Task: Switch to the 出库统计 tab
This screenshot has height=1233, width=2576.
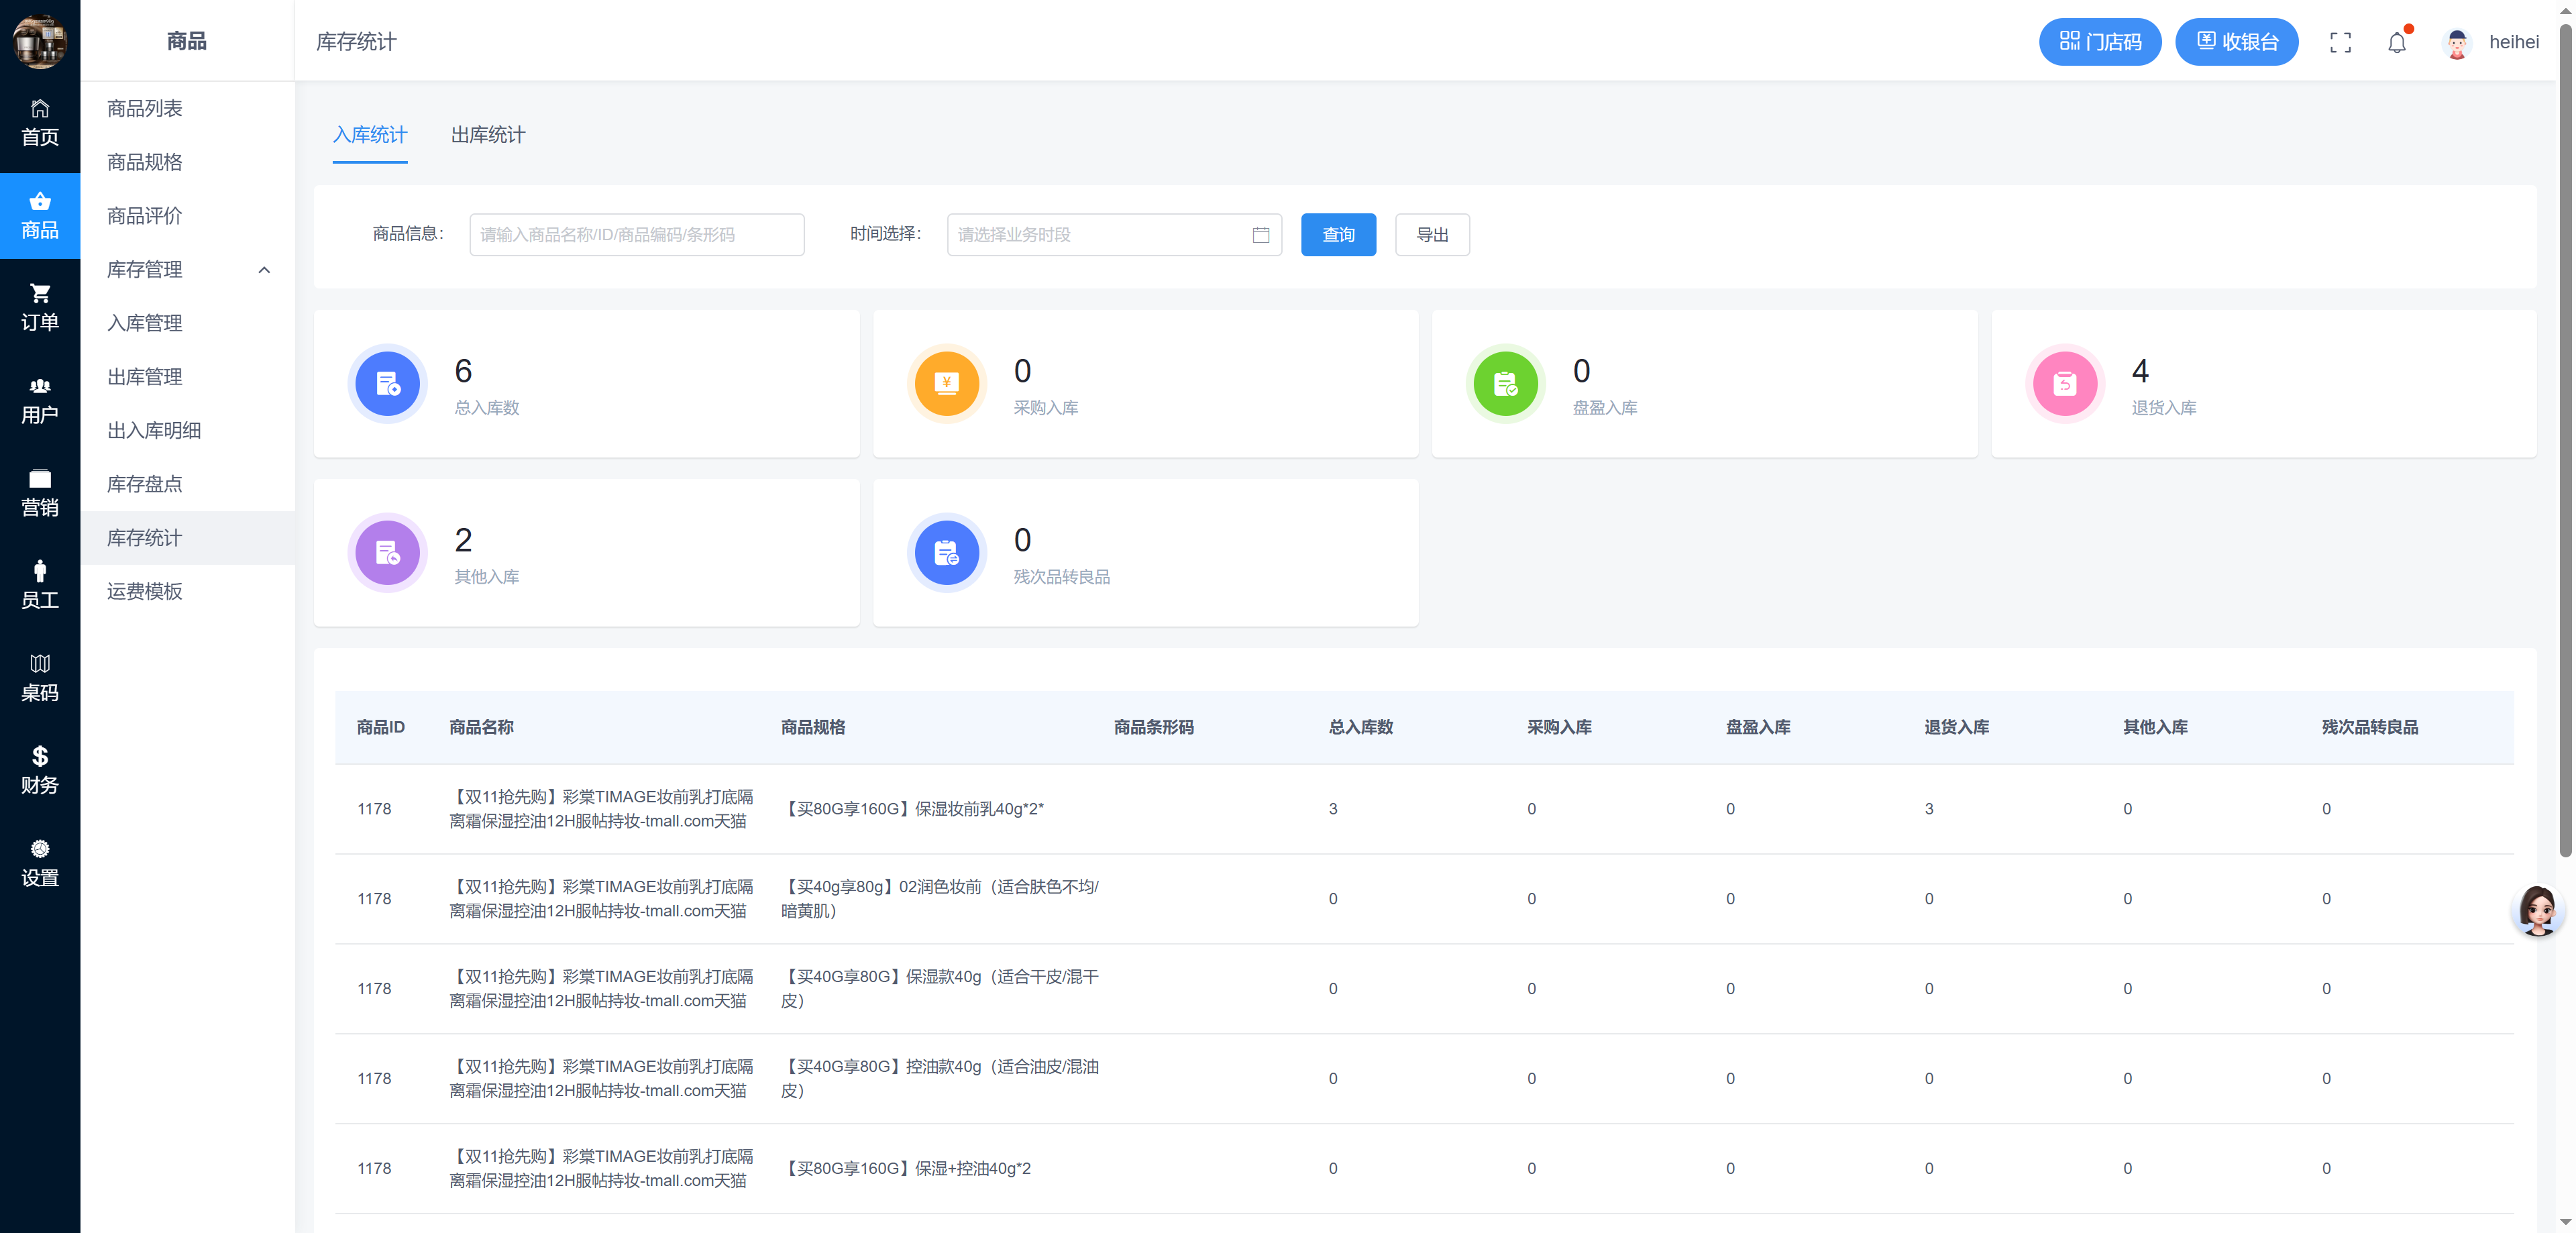Action: click(x=487, y=135)
